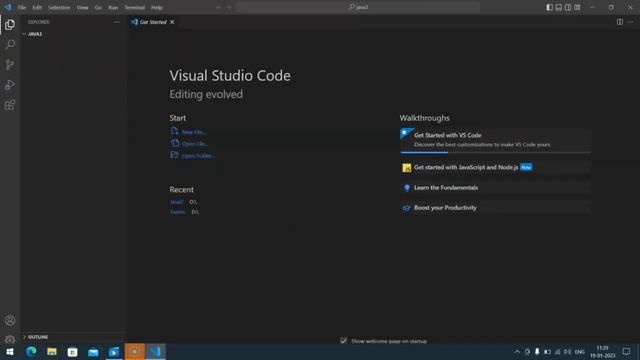
Task: Click the Open Folder... link
Action: 198,156
